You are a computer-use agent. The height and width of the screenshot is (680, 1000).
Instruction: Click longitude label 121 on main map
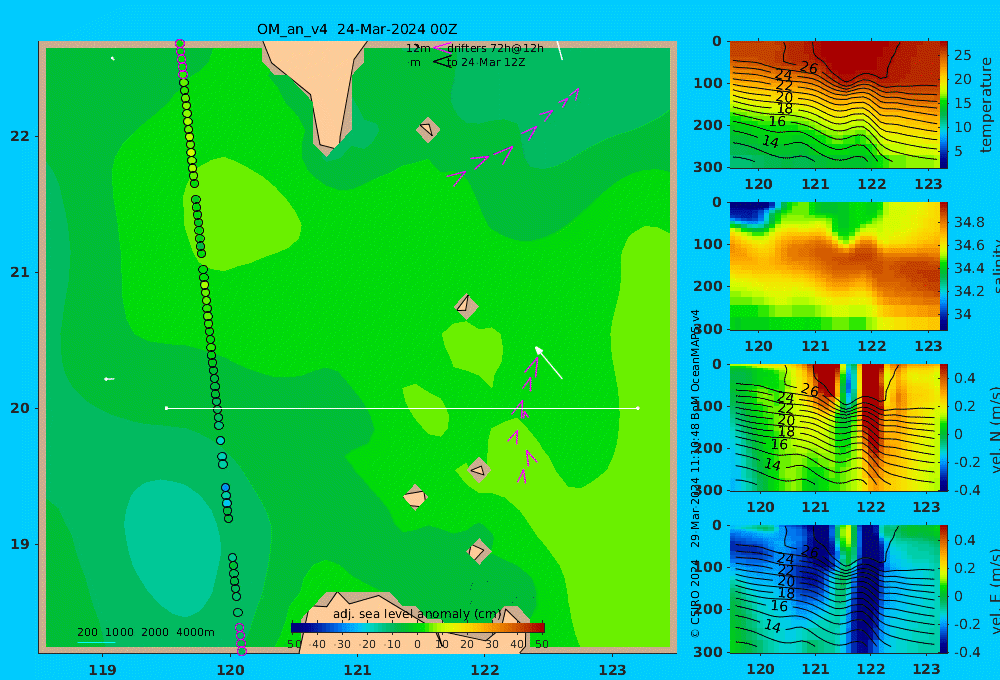(357, 670)
